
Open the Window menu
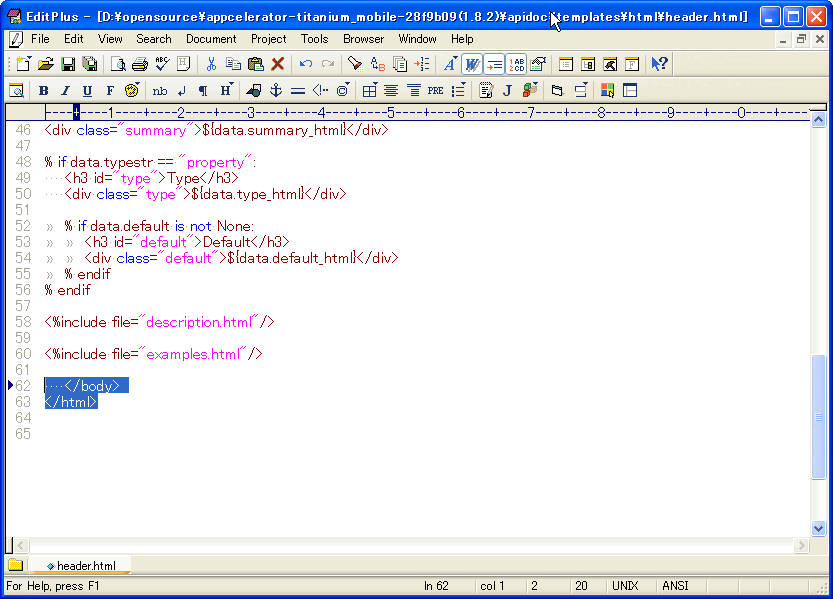tap(417, 39)
